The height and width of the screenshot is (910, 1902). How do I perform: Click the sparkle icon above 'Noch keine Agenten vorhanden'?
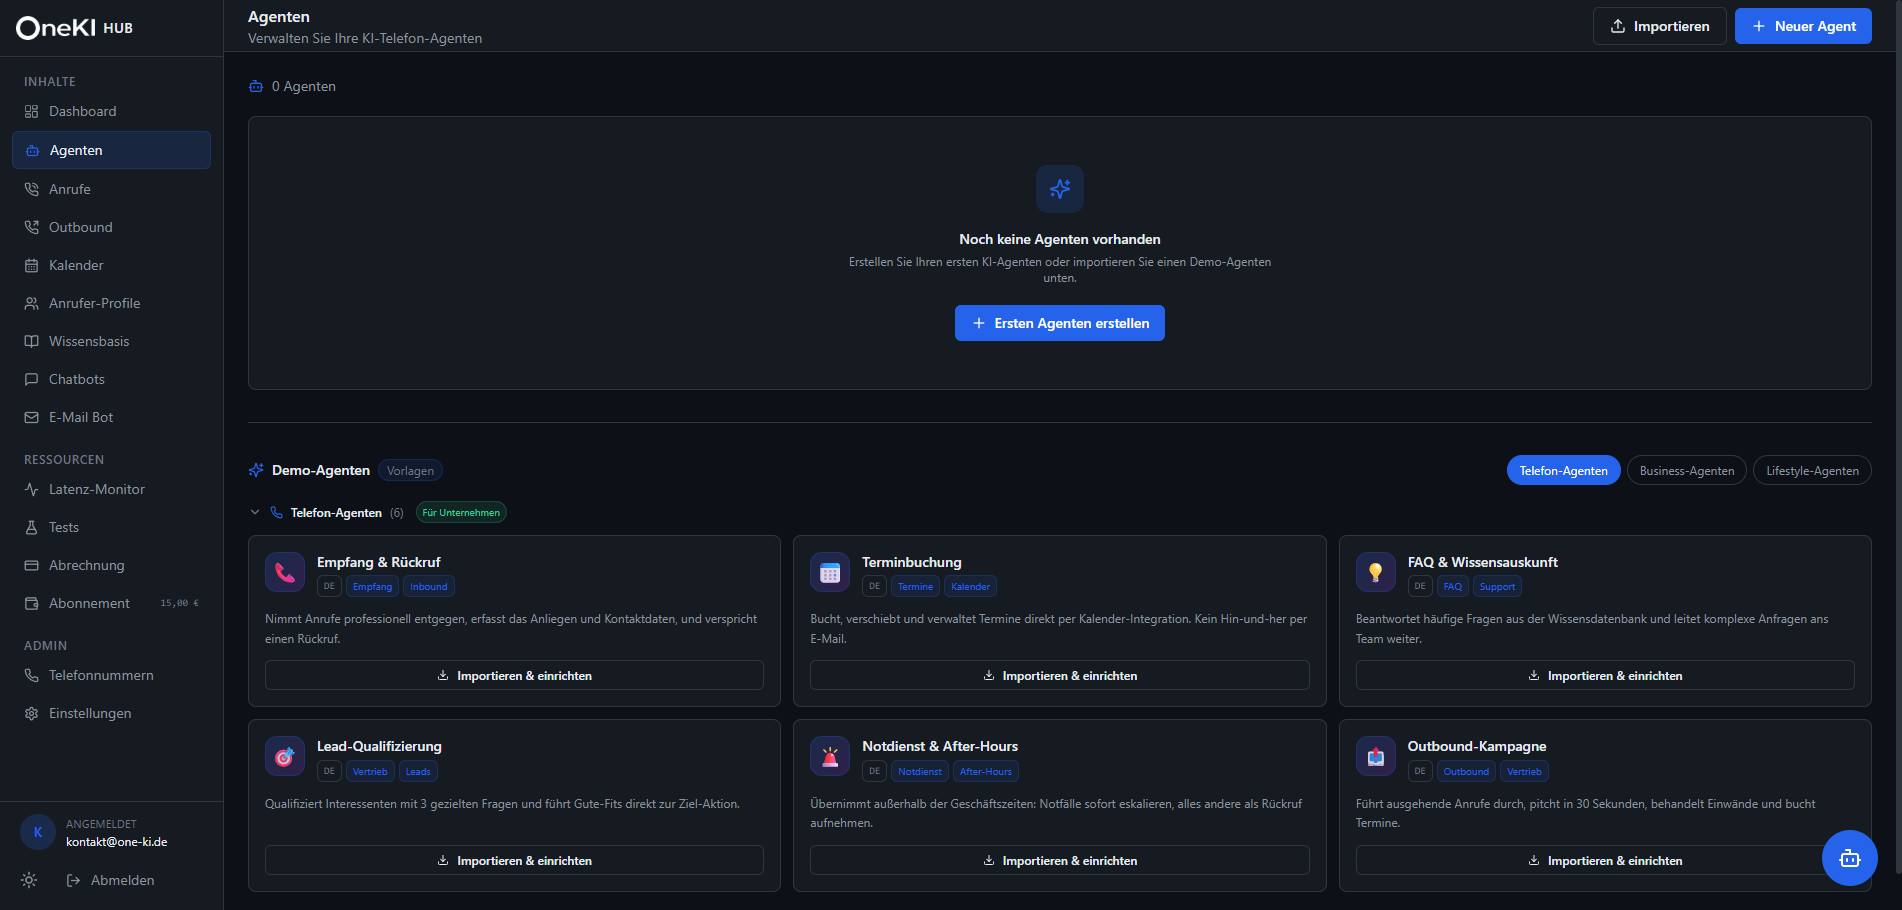[1060, 189]
